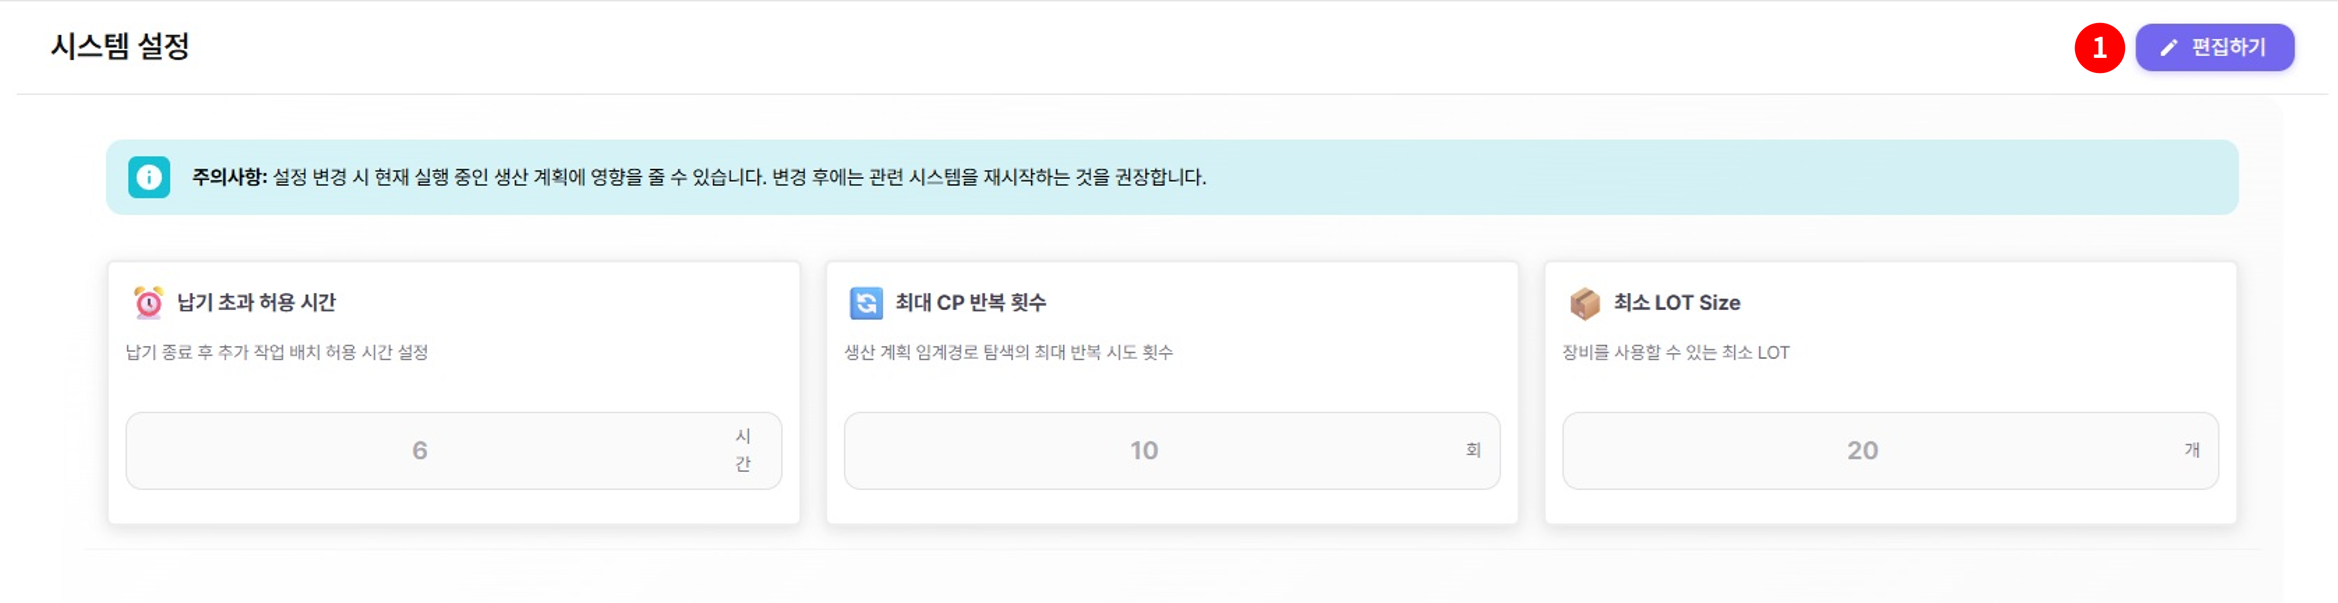Click the 최소 LOT Size card title
This screenshot has width=2338, height=603.
click(x=1677, y=302)
